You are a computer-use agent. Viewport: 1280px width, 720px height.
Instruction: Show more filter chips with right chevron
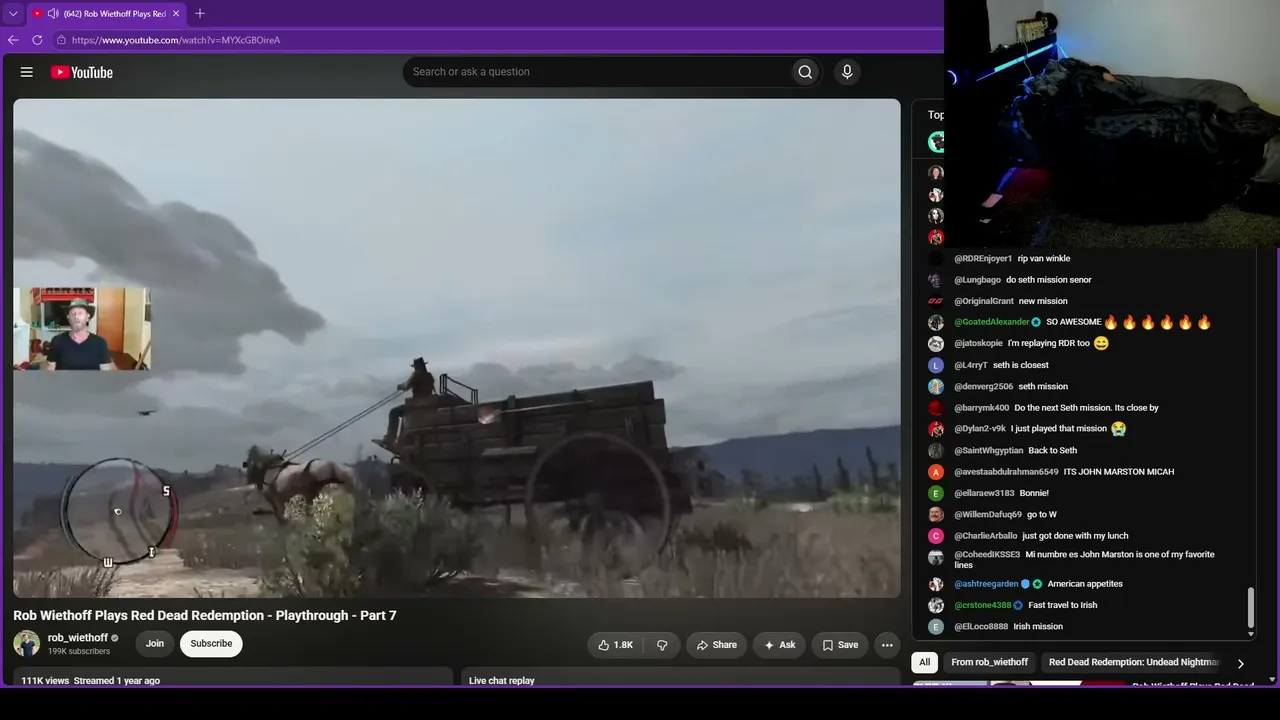(1240, 663)
